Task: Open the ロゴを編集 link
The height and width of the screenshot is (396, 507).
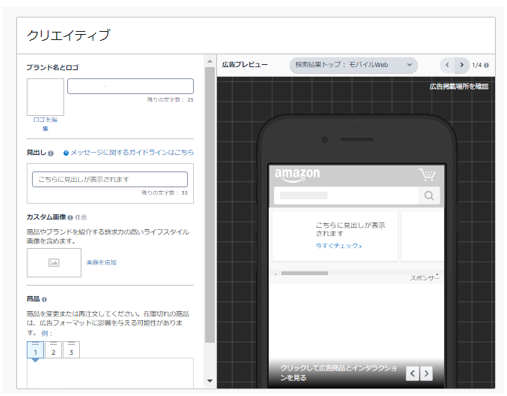Action: [45, 124]
